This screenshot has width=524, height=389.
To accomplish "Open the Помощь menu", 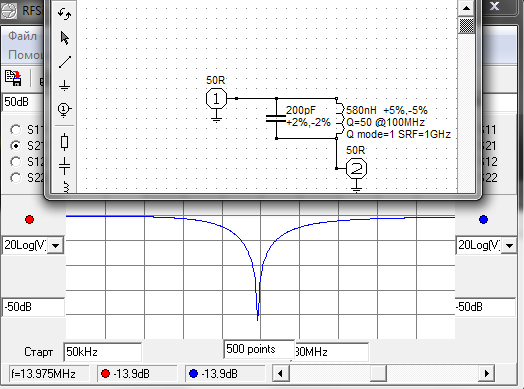I will pyautogui.click(x=25, y=54).
